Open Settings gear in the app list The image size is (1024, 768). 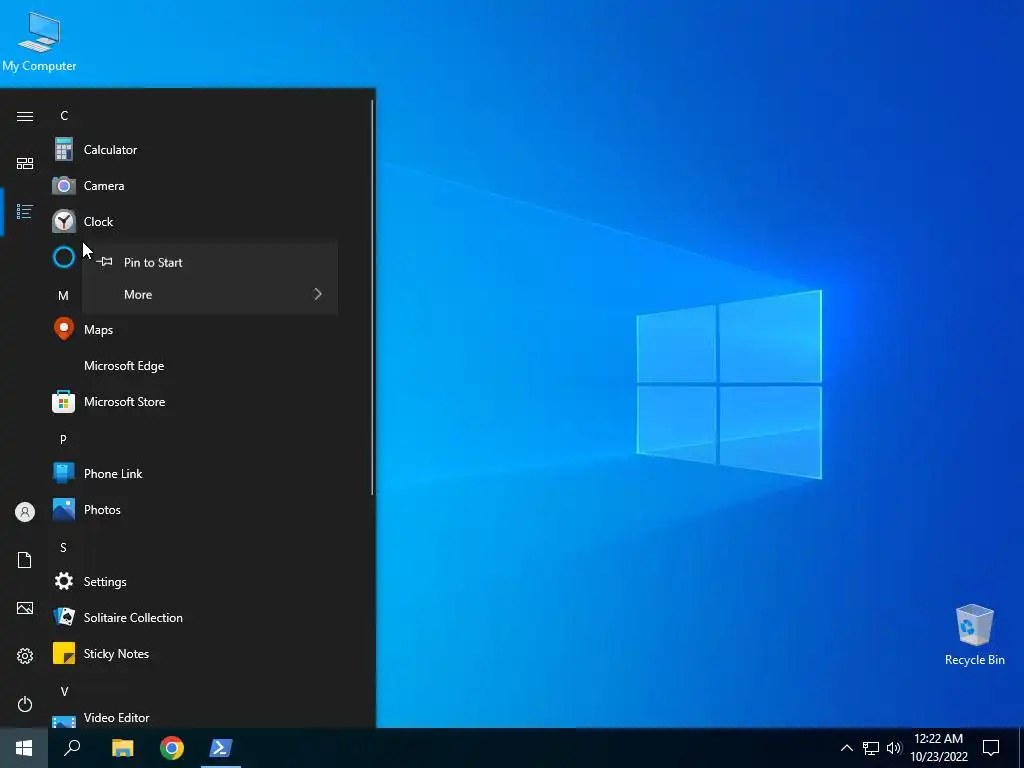[63, 581]
